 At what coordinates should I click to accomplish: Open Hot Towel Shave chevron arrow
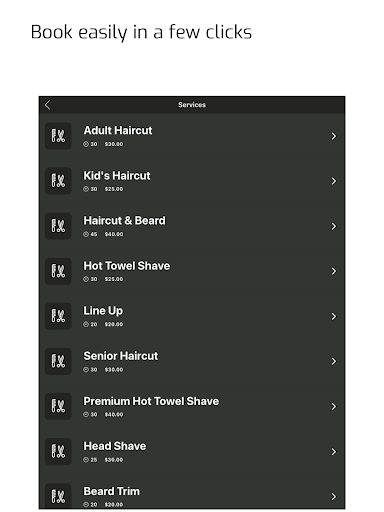(334, 271)
